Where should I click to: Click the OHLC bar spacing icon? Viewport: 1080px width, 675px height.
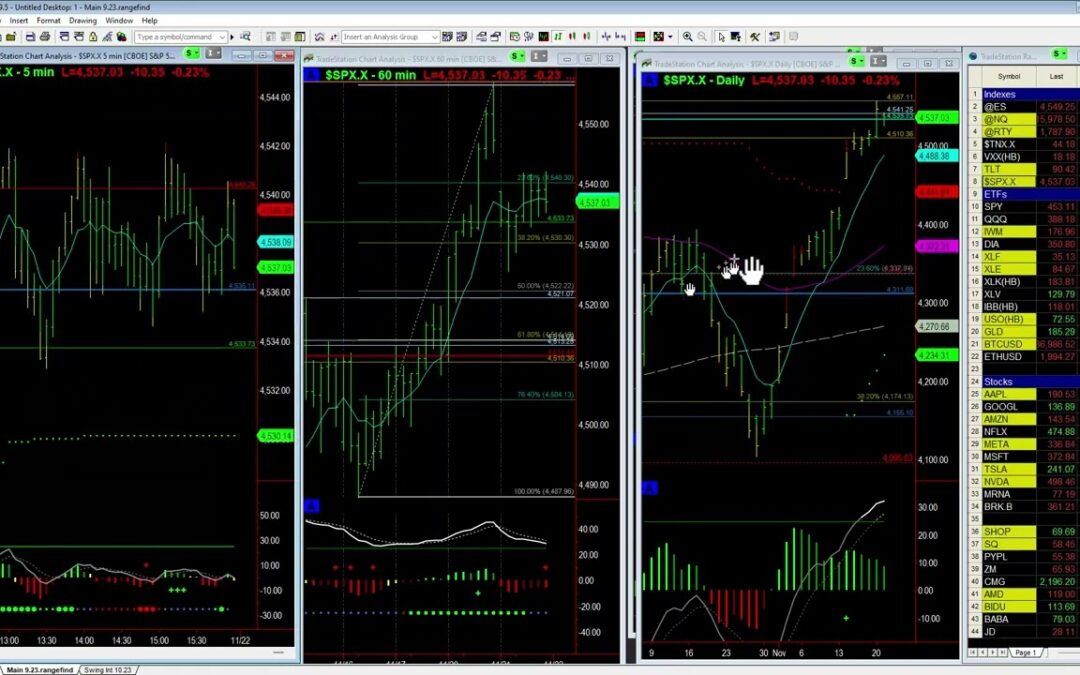[x=605, y=37]
